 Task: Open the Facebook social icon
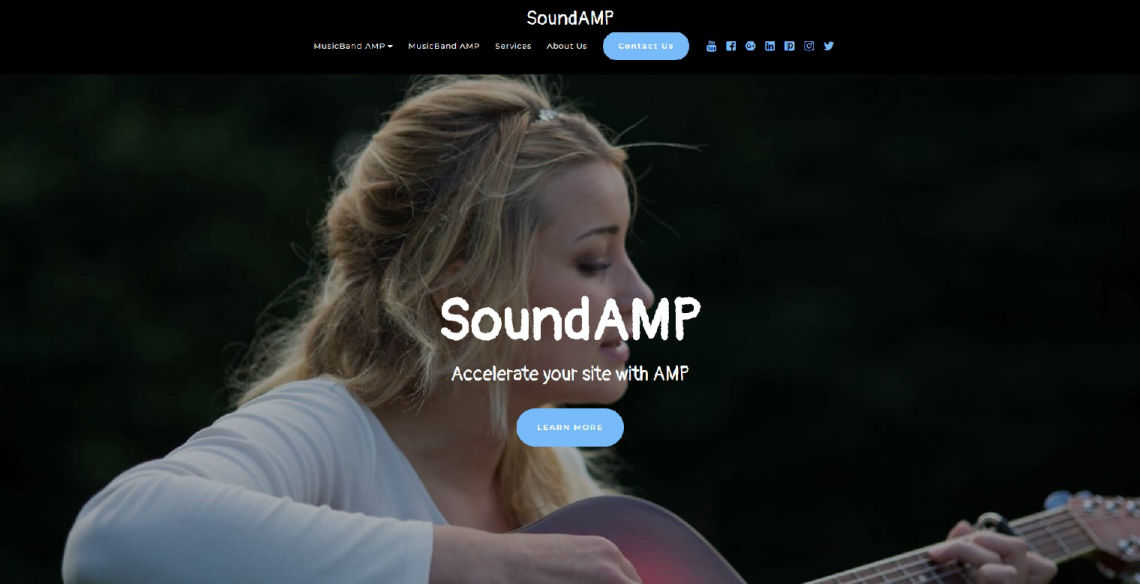point(731,46)
